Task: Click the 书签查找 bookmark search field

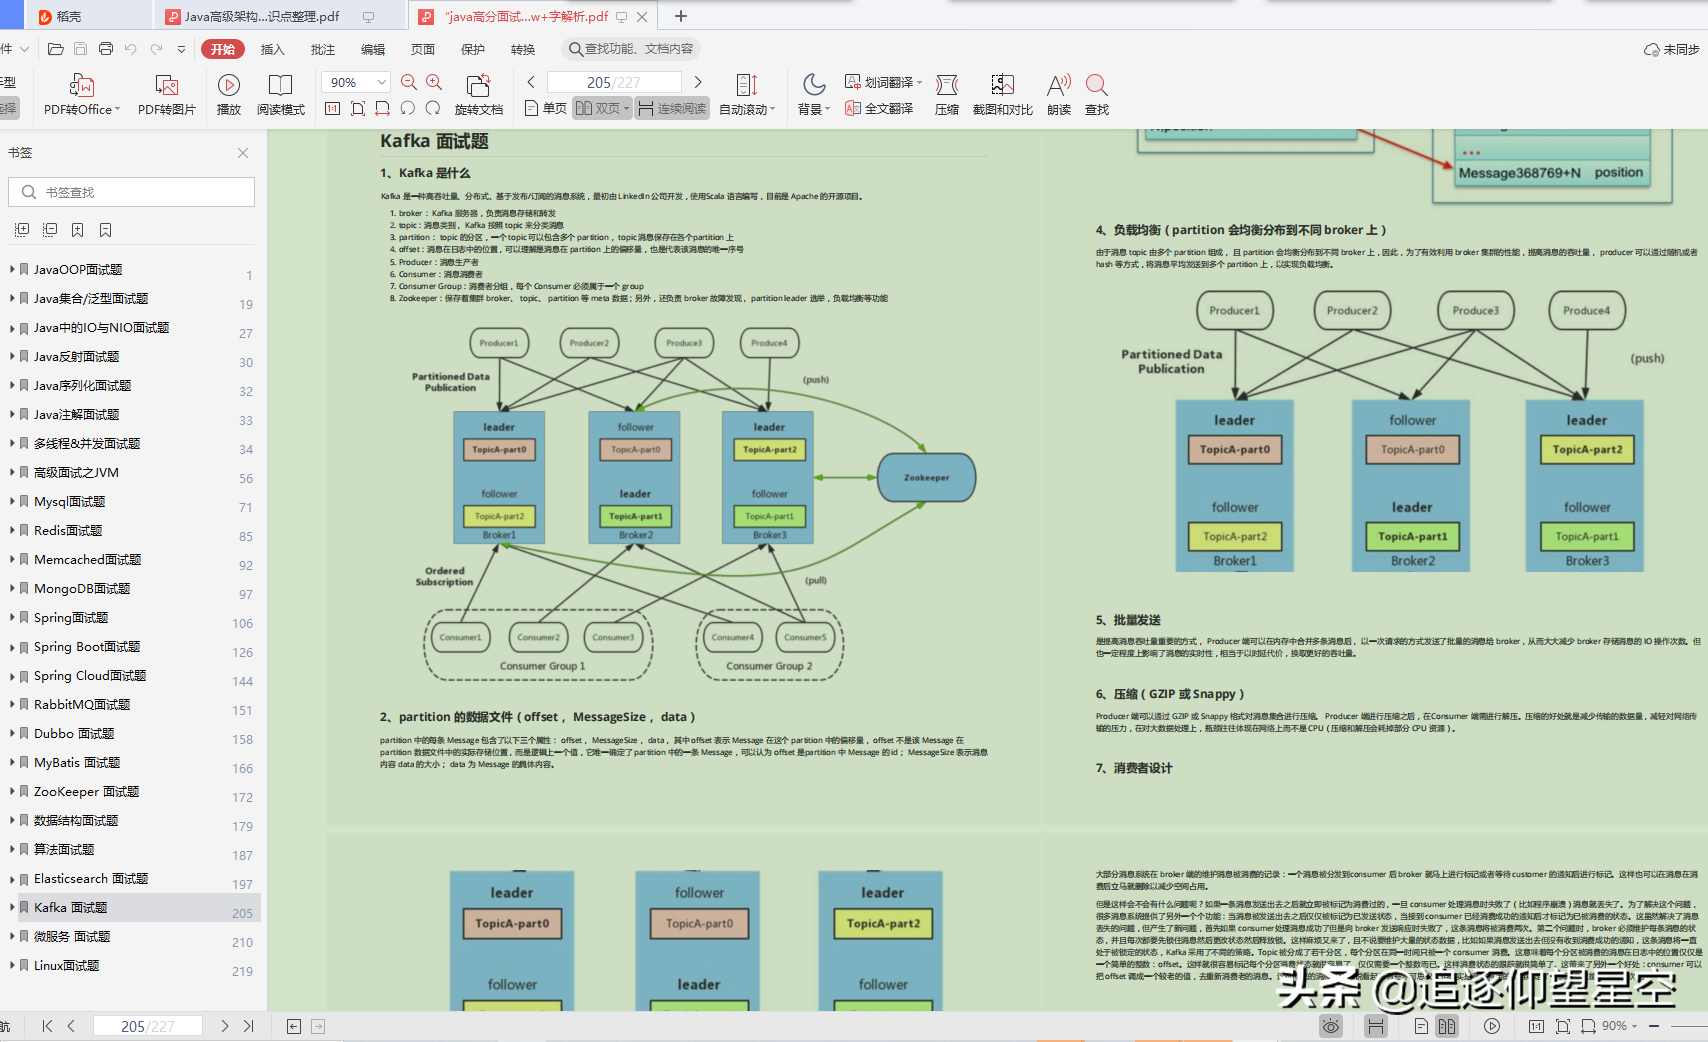Action: point(131,192)
